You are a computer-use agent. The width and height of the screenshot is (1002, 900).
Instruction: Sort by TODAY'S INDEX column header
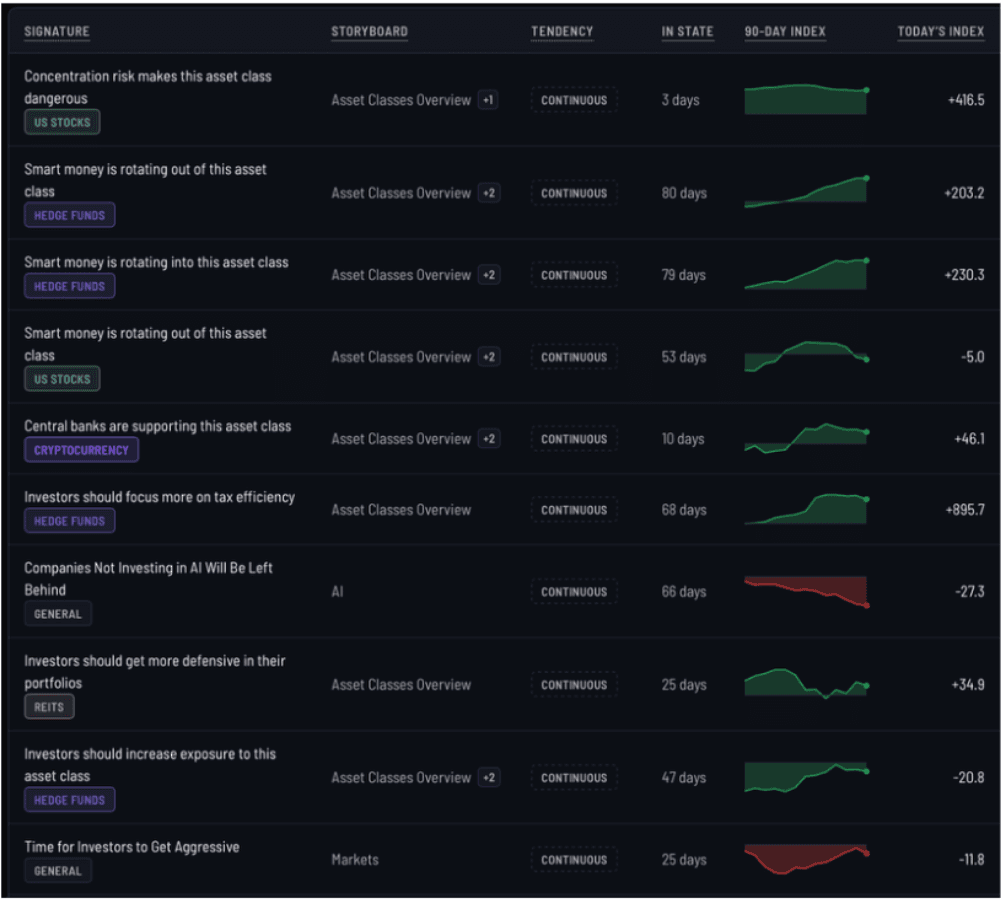[x=941, y=31]
